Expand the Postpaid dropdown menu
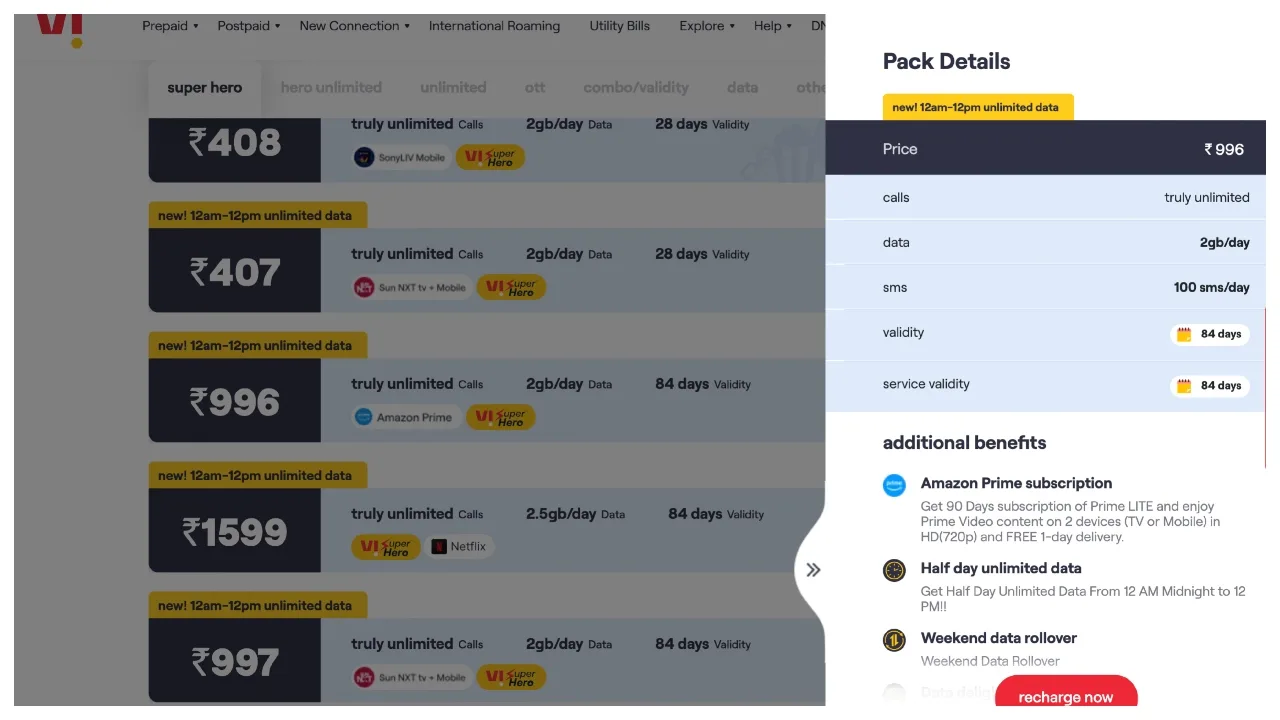This screenshot has height=720, width=1280. pyautogui.click(x=249, y=26)
